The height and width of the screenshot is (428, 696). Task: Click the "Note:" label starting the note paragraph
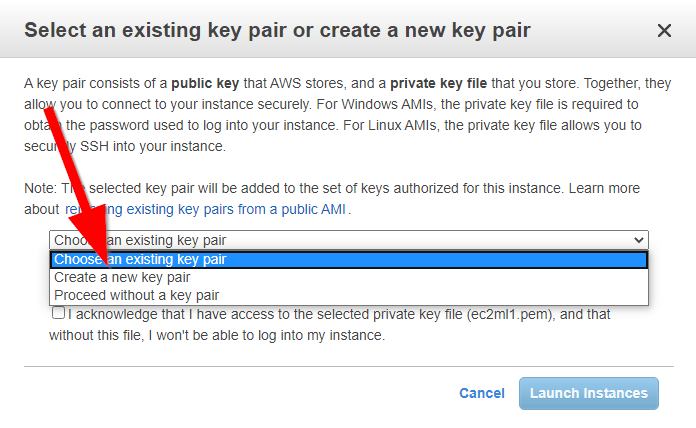pyautogui.click(x=41, y=188)
